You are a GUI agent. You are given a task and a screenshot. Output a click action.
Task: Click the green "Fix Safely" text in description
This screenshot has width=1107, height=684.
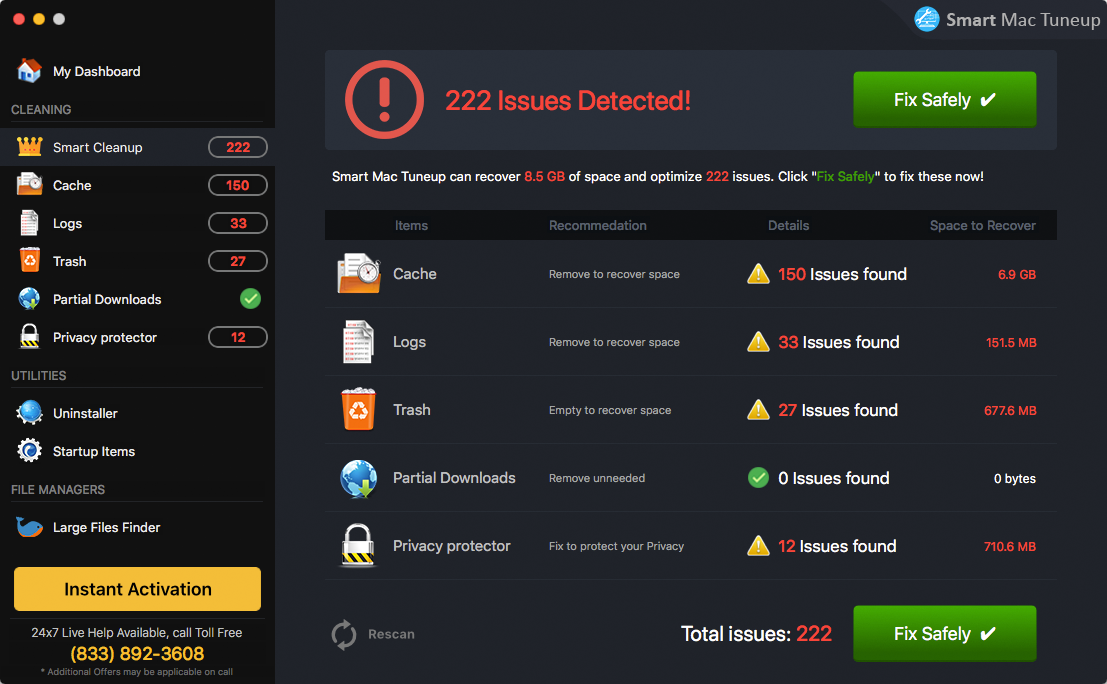846,176
